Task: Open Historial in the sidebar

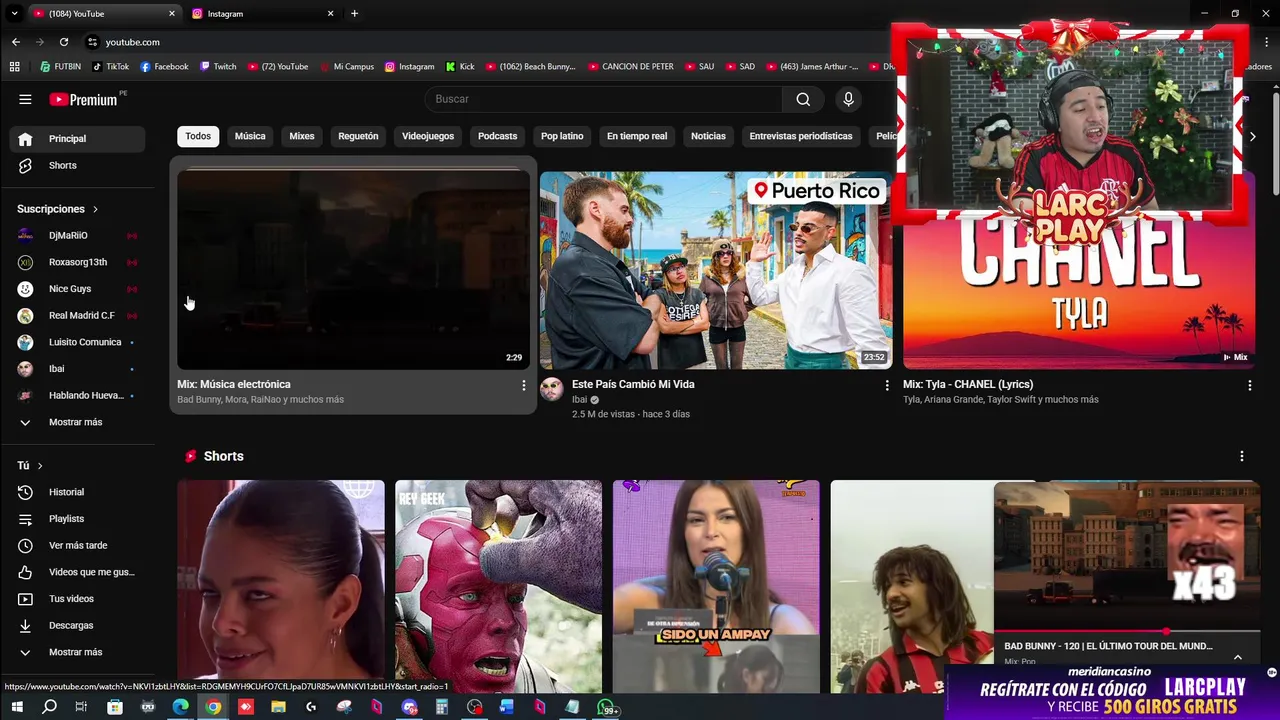Action: click(x=77, y=492)
